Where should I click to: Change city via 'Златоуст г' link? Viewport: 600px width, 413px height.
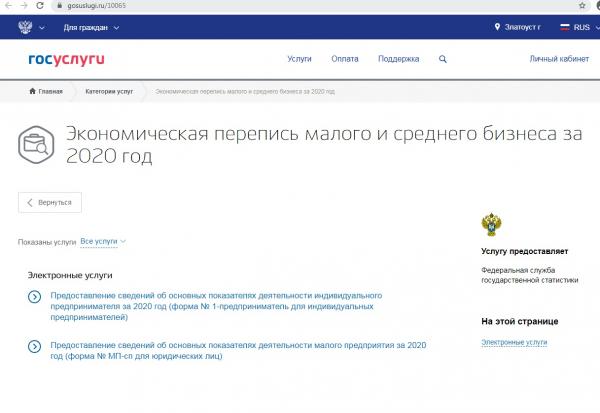click(522, 27)
